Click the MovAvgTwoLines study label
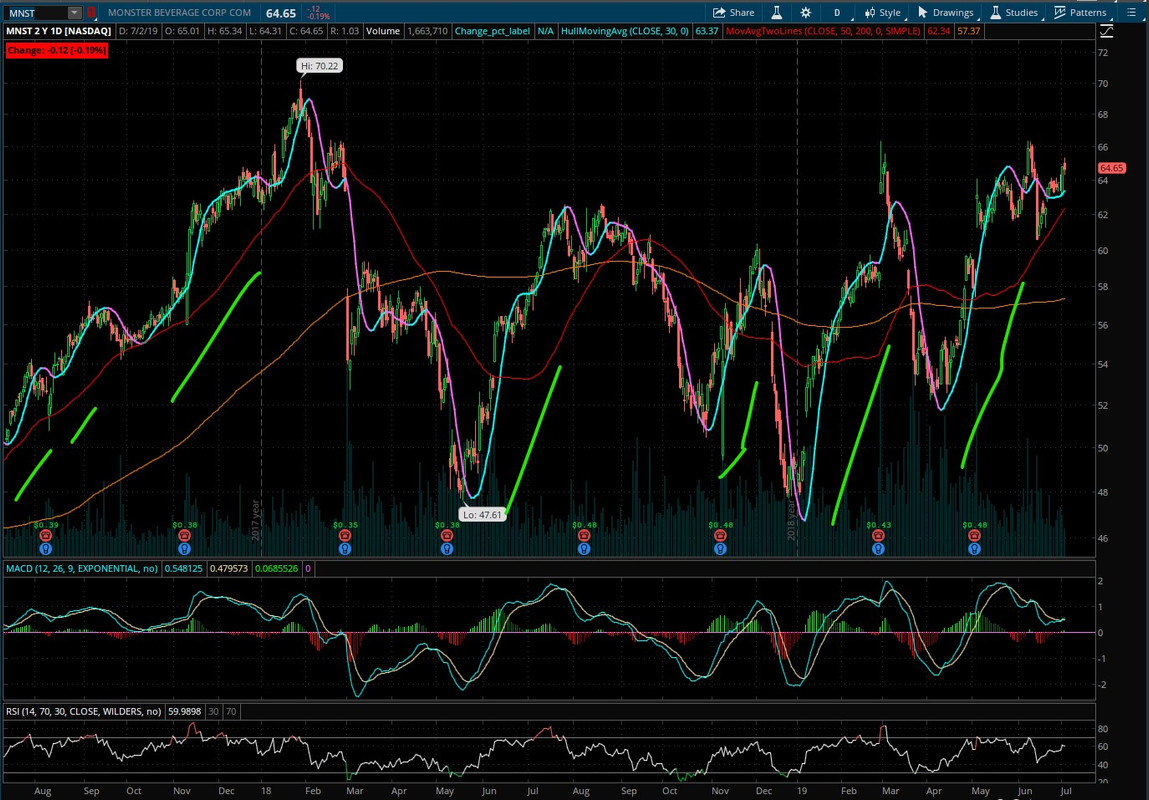The image size is (1149, 800). point(822,32)
